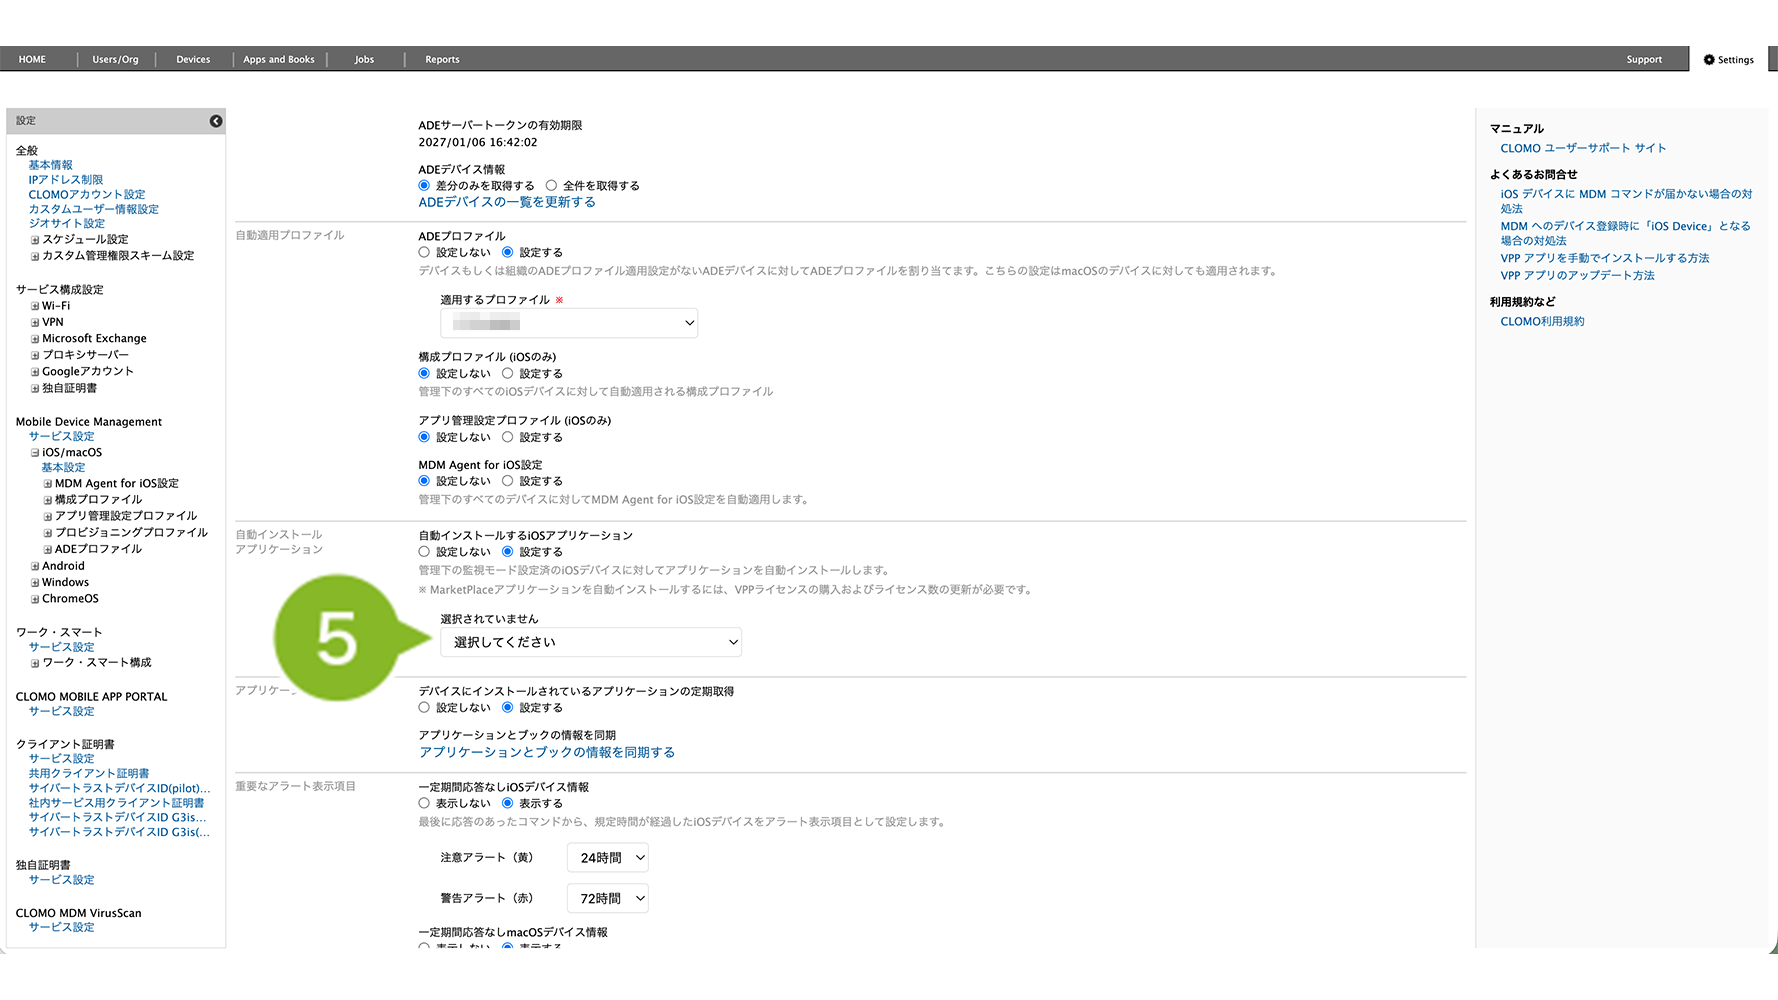This screenshot has height=1000, width=1778.
Task: Expand the ADEプロファイル tree item
Action: (48, 550)
